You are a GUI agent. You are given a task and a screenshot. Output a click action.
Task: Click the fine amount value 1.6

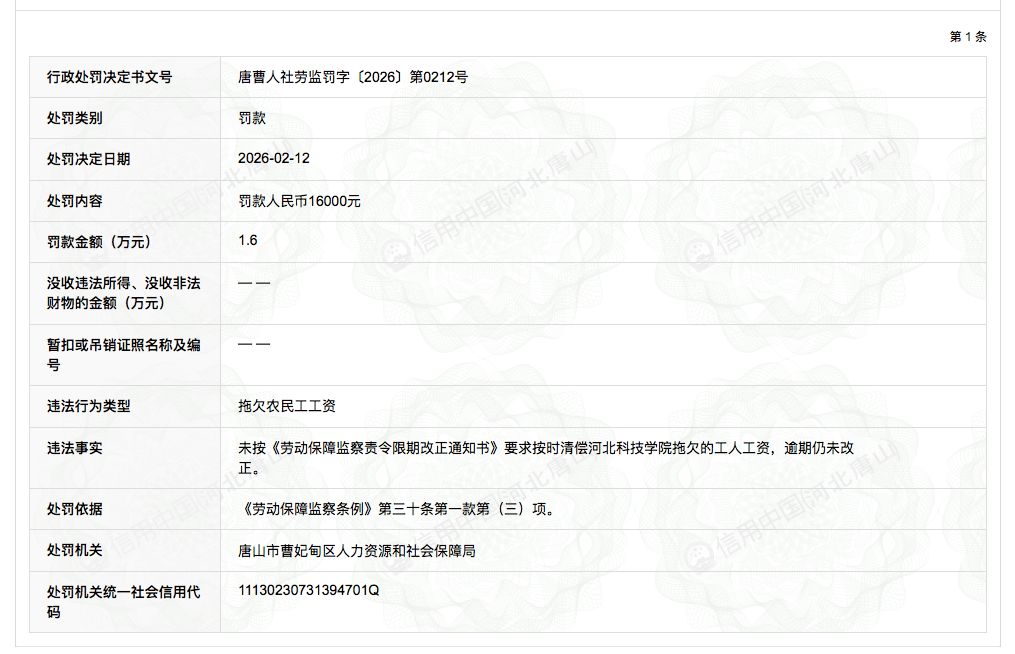click(248, 241)
